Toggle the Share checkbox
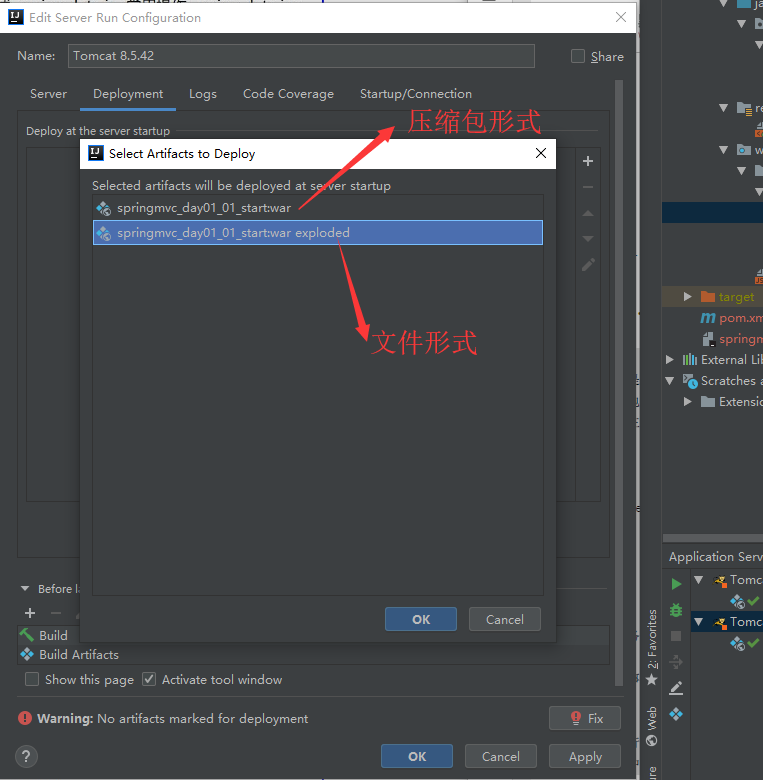The width and height of the screenshot is (763, 780). 577,56
